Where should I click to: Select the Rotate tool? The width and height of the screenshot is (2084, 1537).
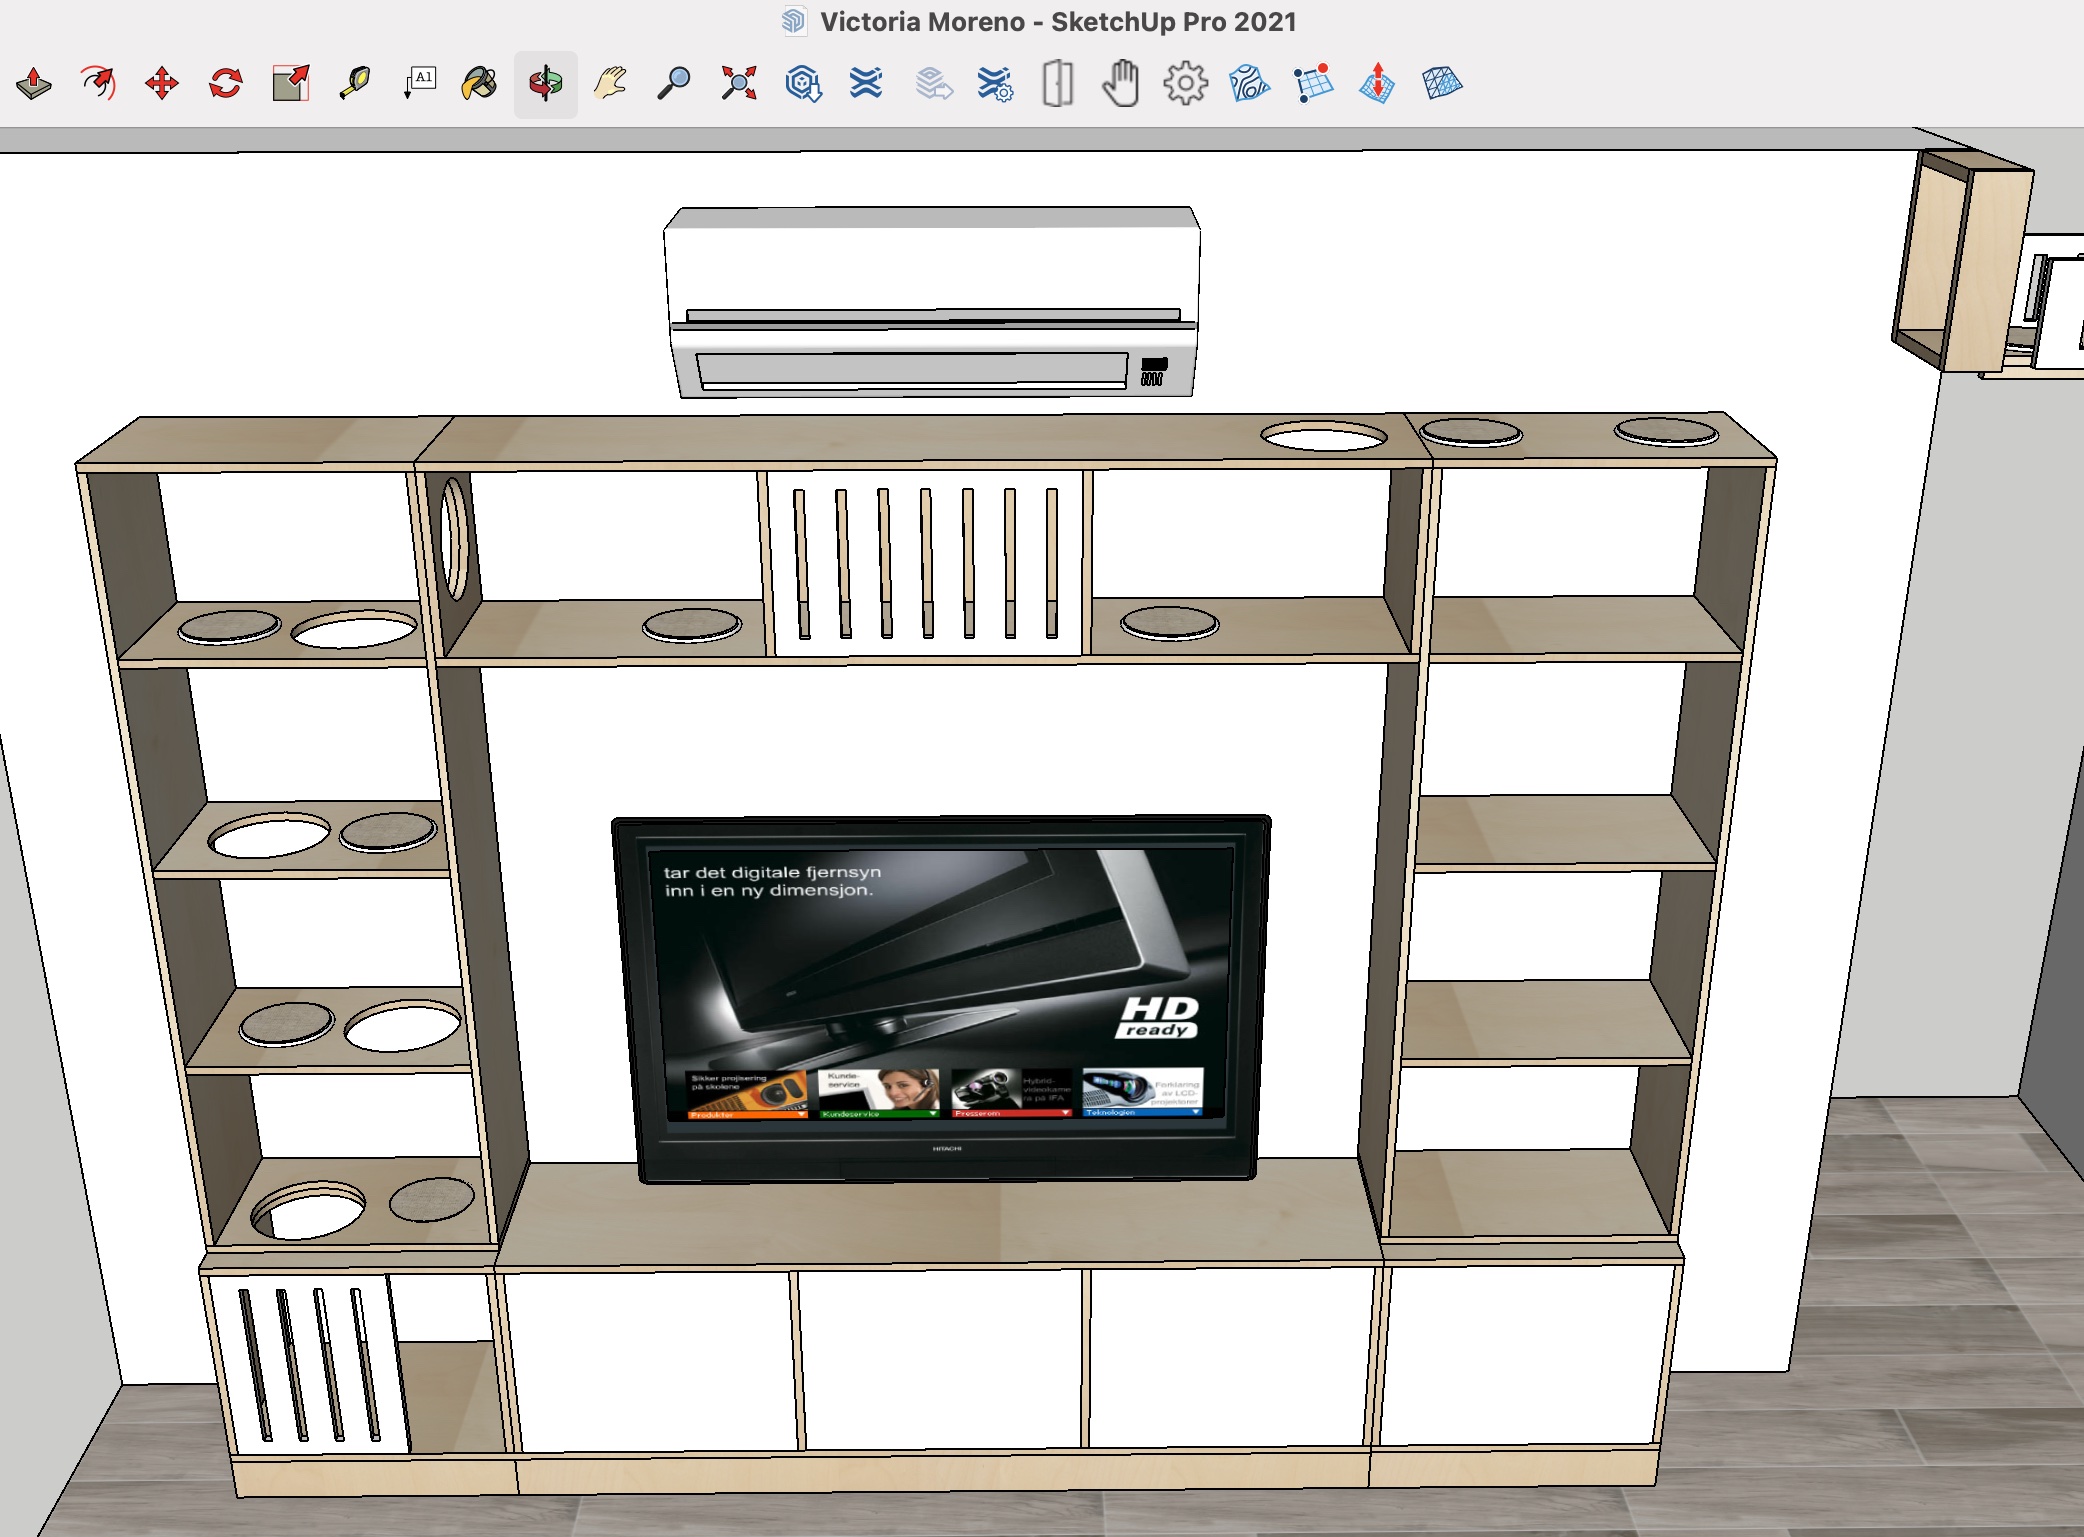226,84
